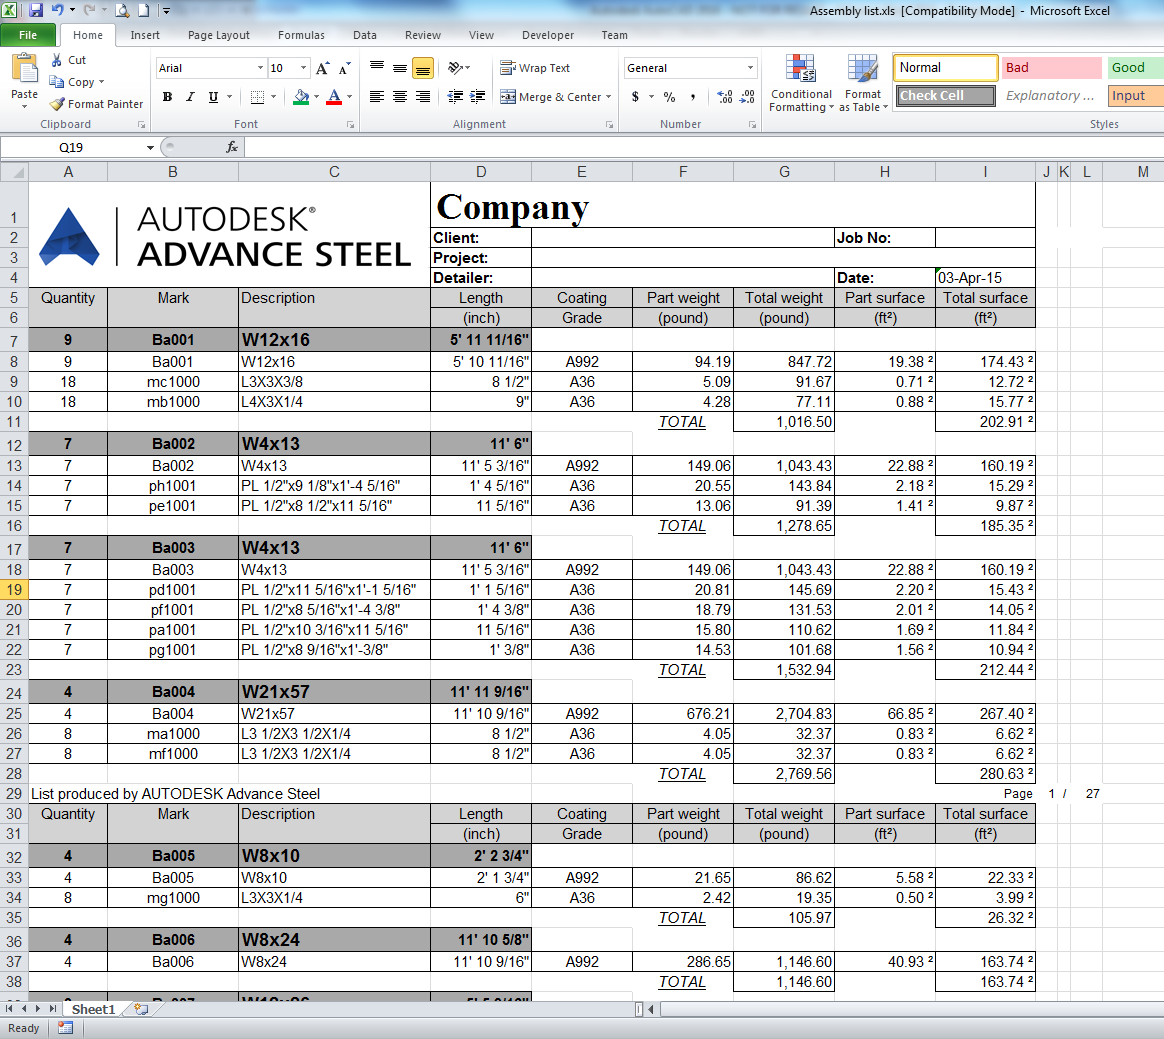Toggle Bold formatting

click(x=168, y=96)
